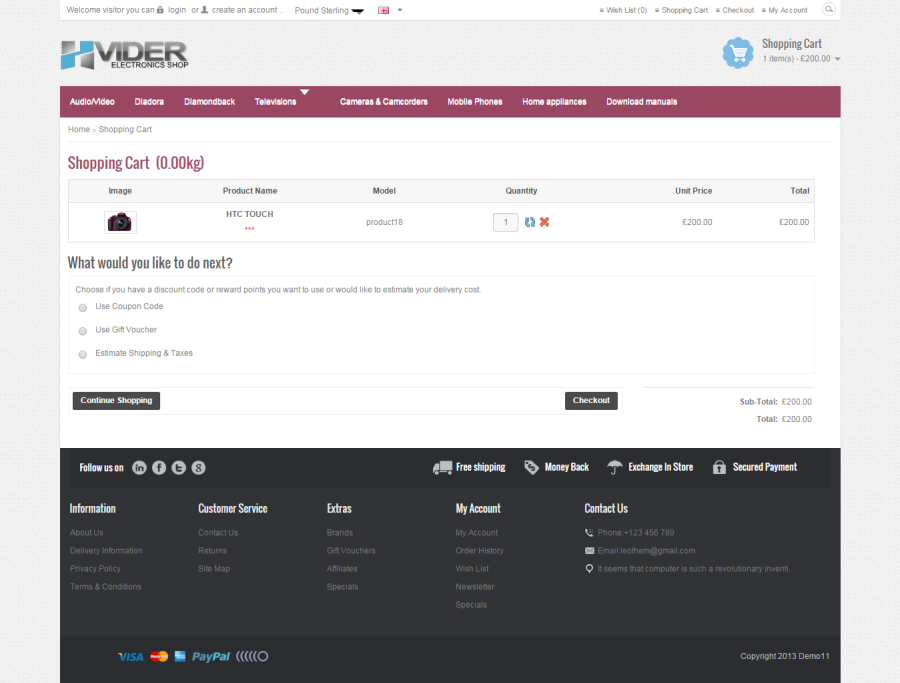Click the top bar Checkout link

click(x=738, y=10)
